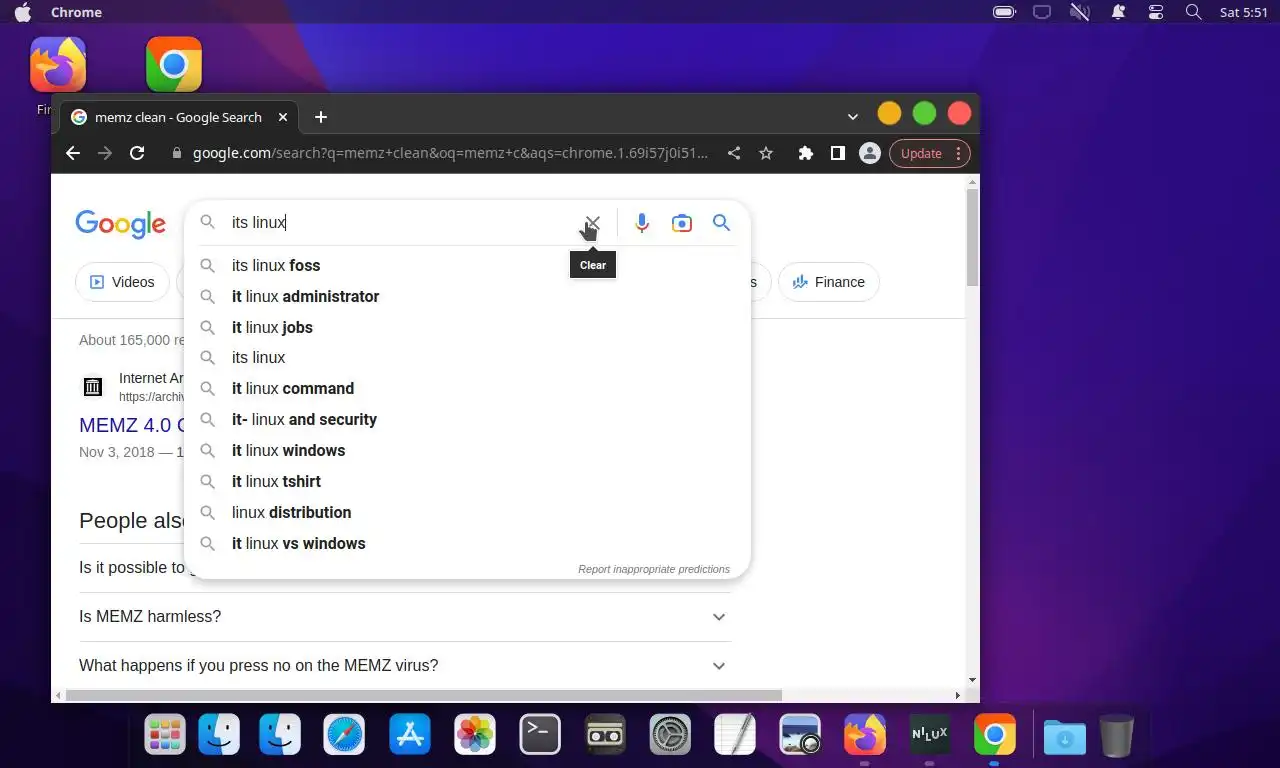Viewport: 1280px width, 768px height.
Task: Choose suggestion 'it linux vs windows'
Action: 467,544
